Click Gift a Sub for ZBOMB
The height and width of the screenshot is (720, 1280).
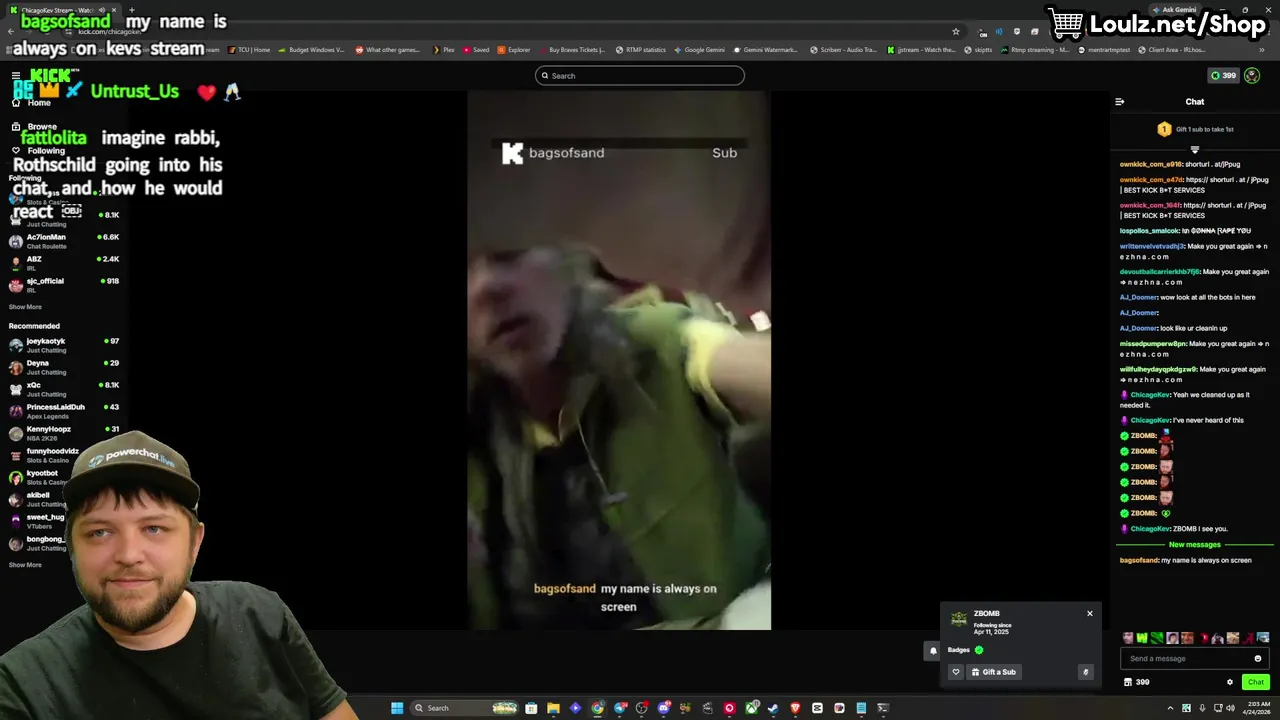[x=993, y=672]
